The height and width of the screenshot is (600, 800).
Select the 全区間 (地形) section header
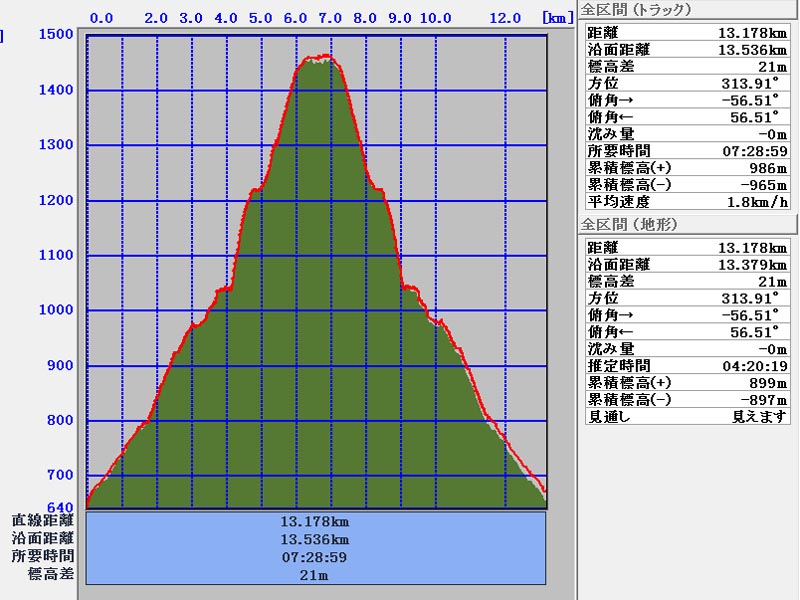[x=628, y=225]
